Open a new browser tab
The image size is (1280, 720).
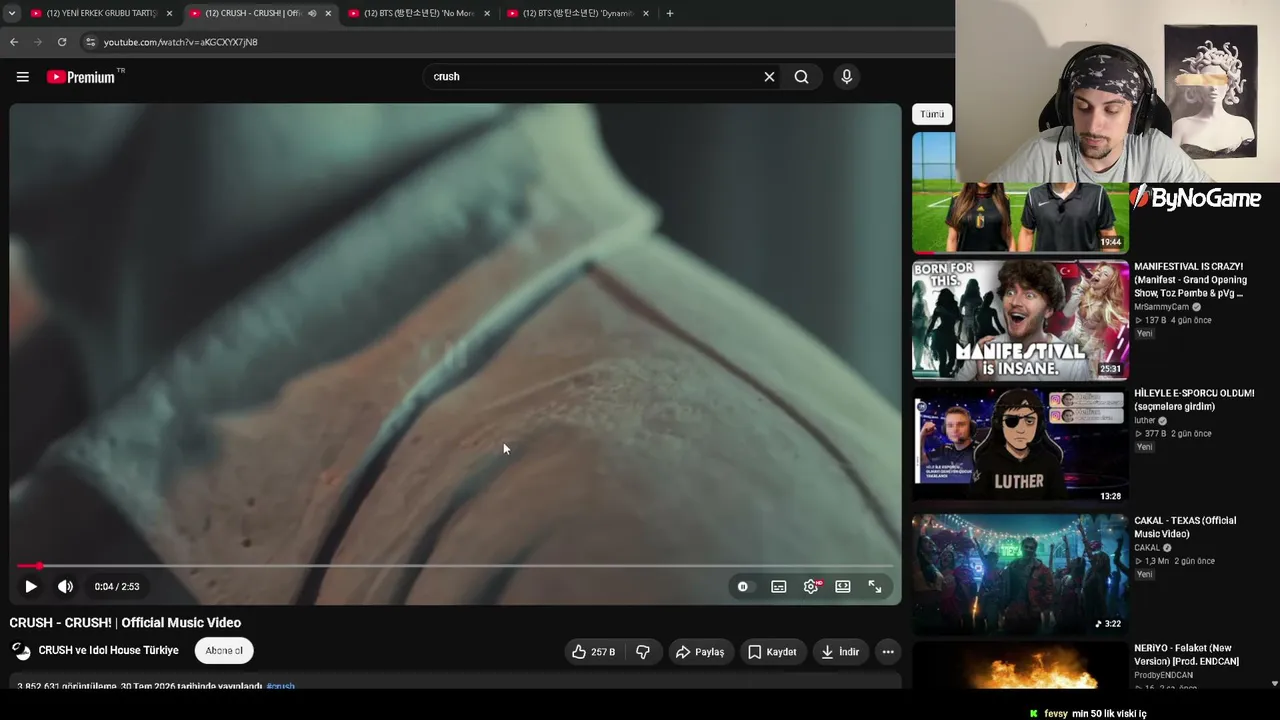(670, 13)
